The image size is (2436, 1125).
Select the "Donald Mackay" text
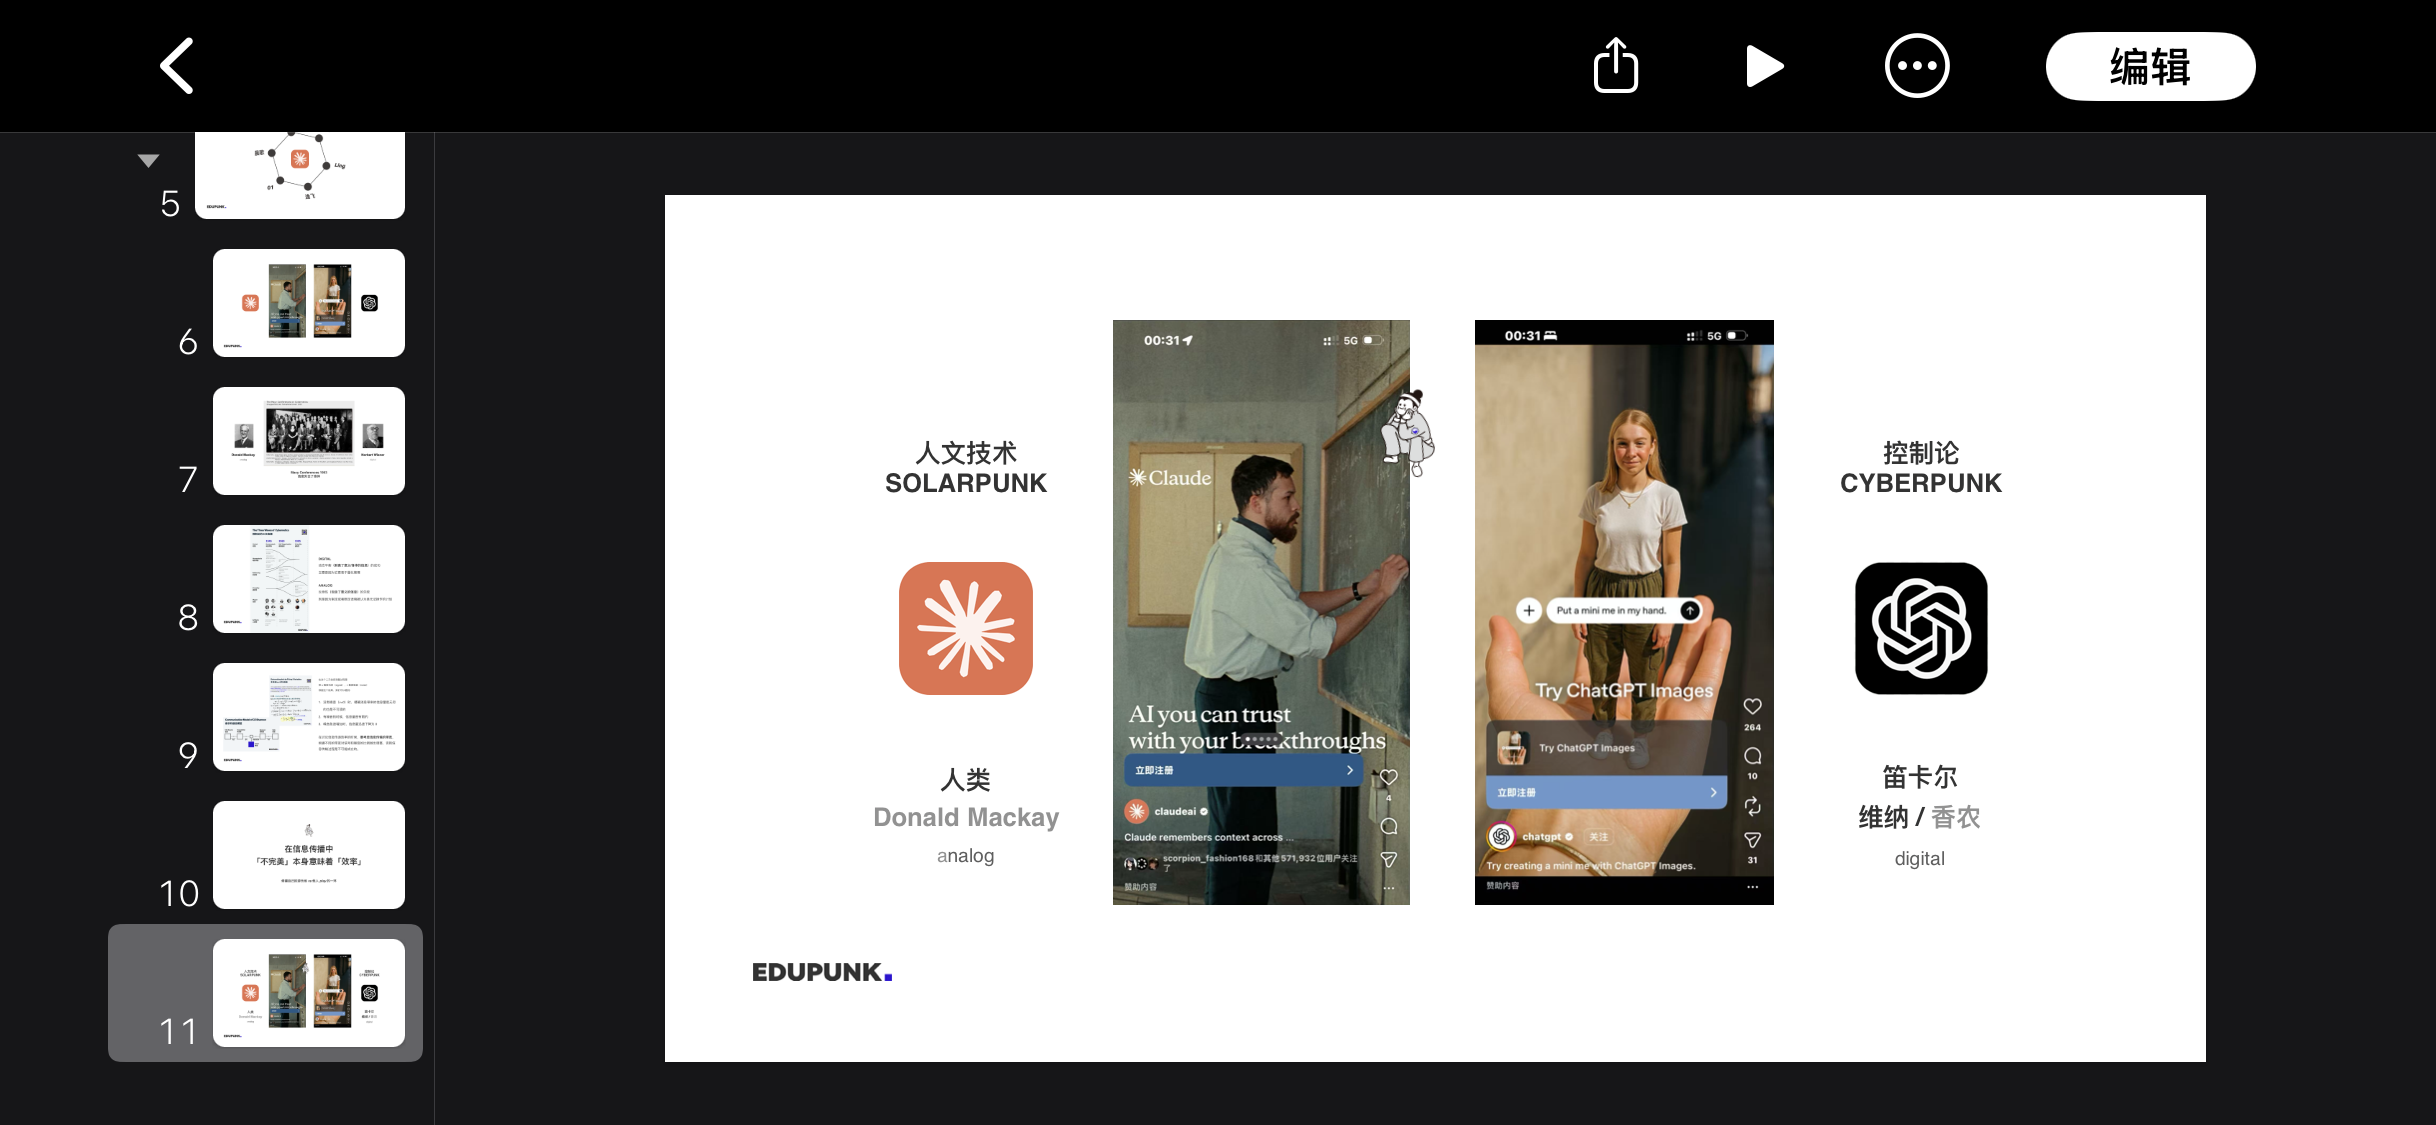(x=966, y=817)
